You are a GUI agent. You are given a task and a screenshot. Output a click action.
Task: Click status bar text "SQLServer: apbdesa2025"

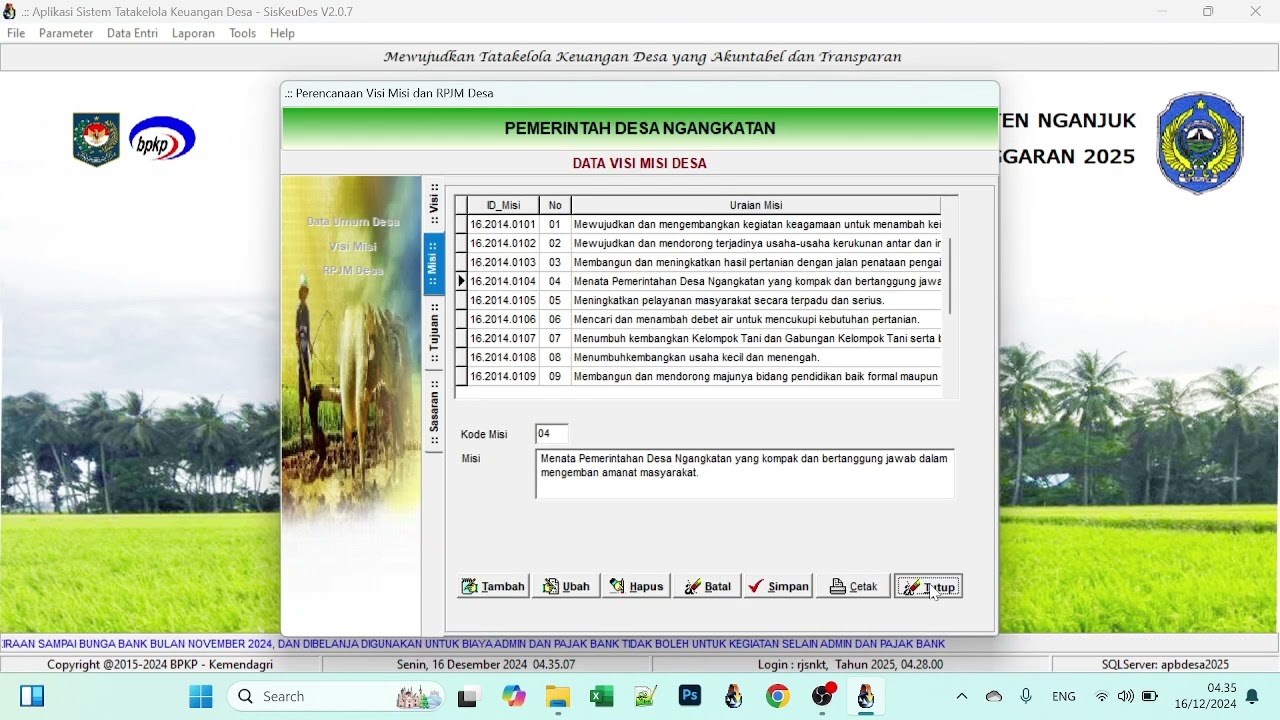click(1165, 665)
